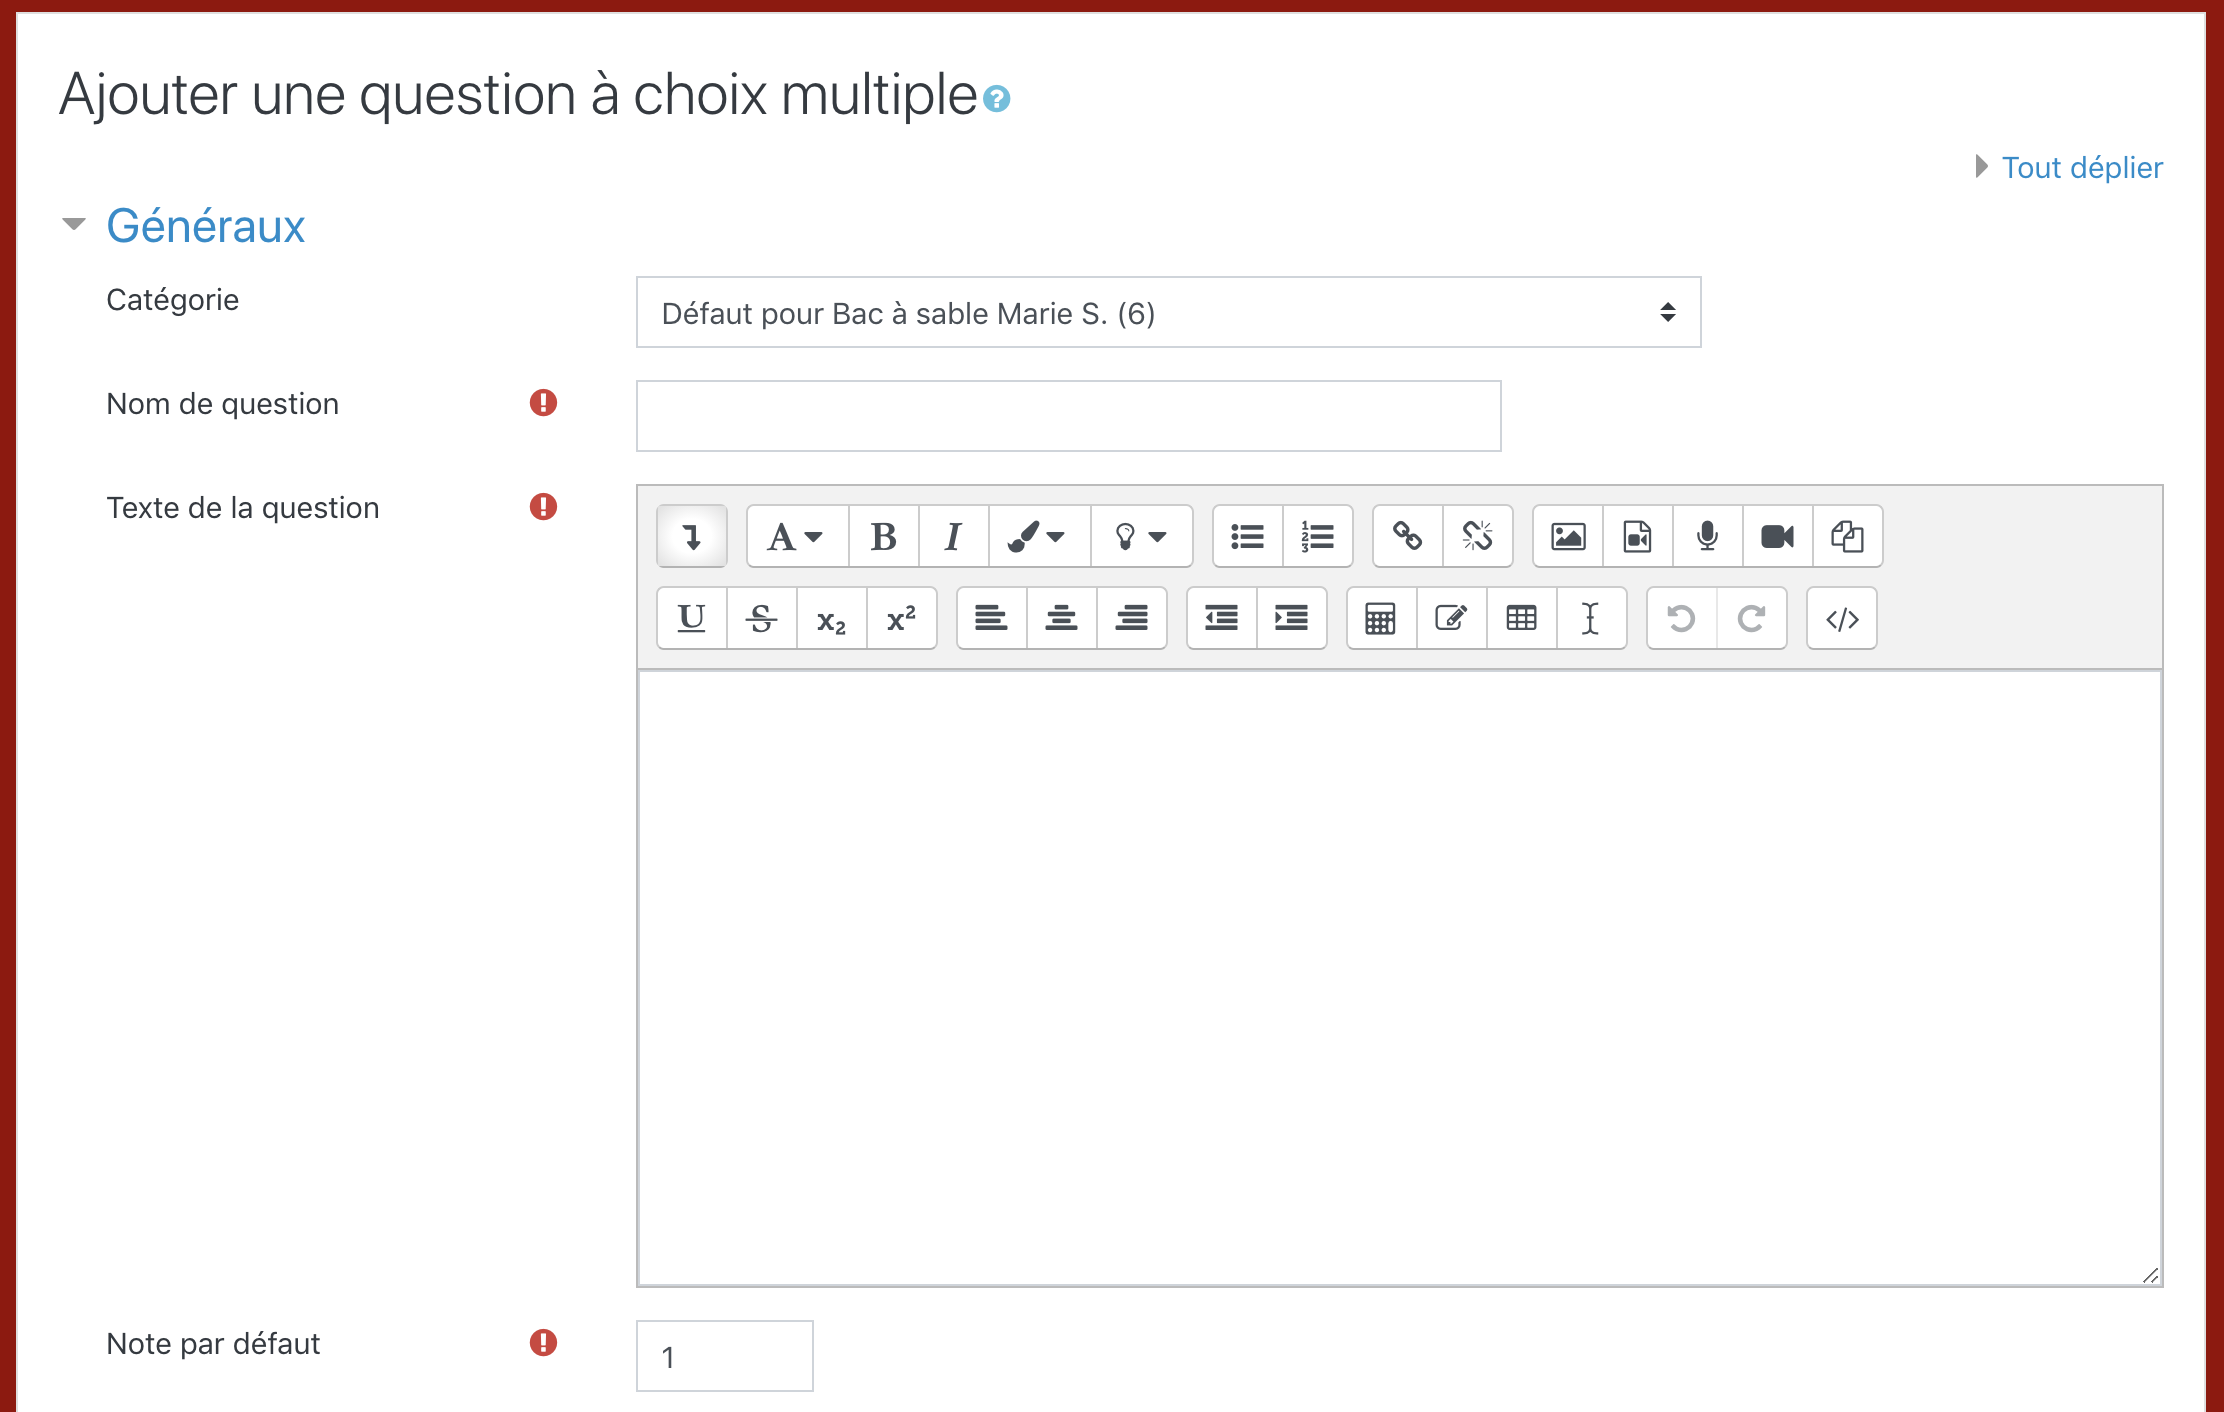Click the undo arrow in editor
Screen dimensions: 2224x1412
[1681, 619]
